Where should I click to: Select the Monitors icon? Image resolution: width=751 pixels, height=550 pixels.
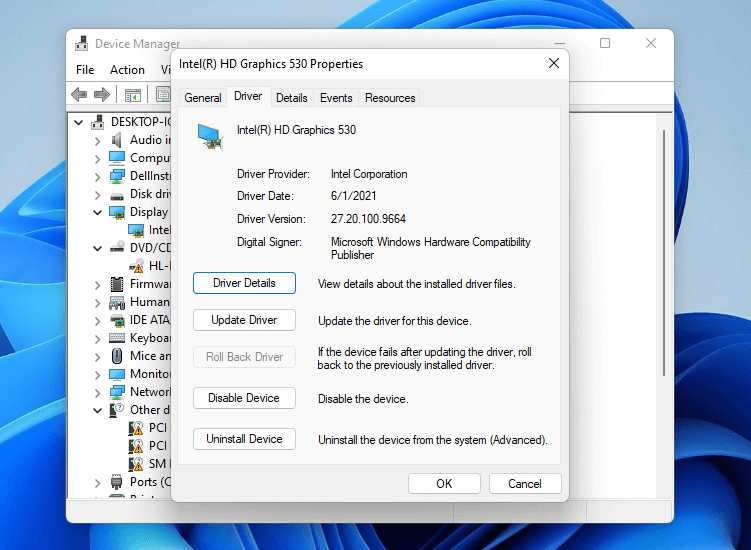click(x=117, y=374)
